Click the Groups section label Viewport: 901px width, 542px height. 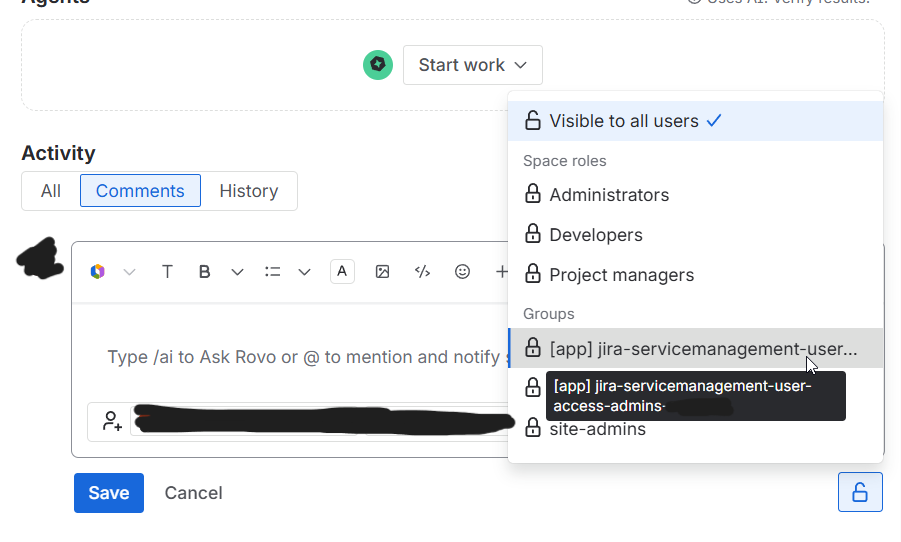(x=549, y=314)
